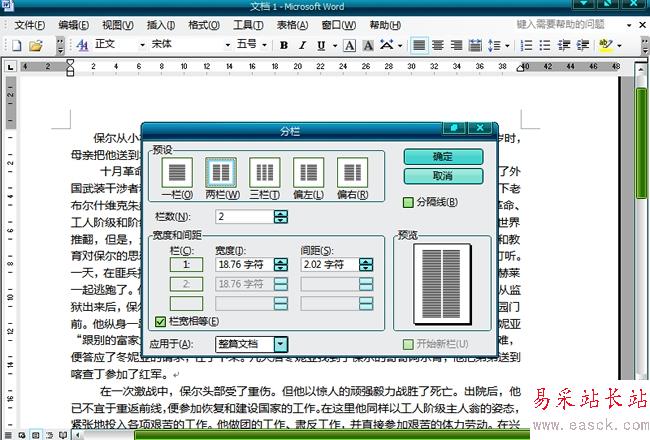Adjust column 1 spacing spinner
This screenshot has width=650, height=440.
pyautogui.click(x=366, y=265)
